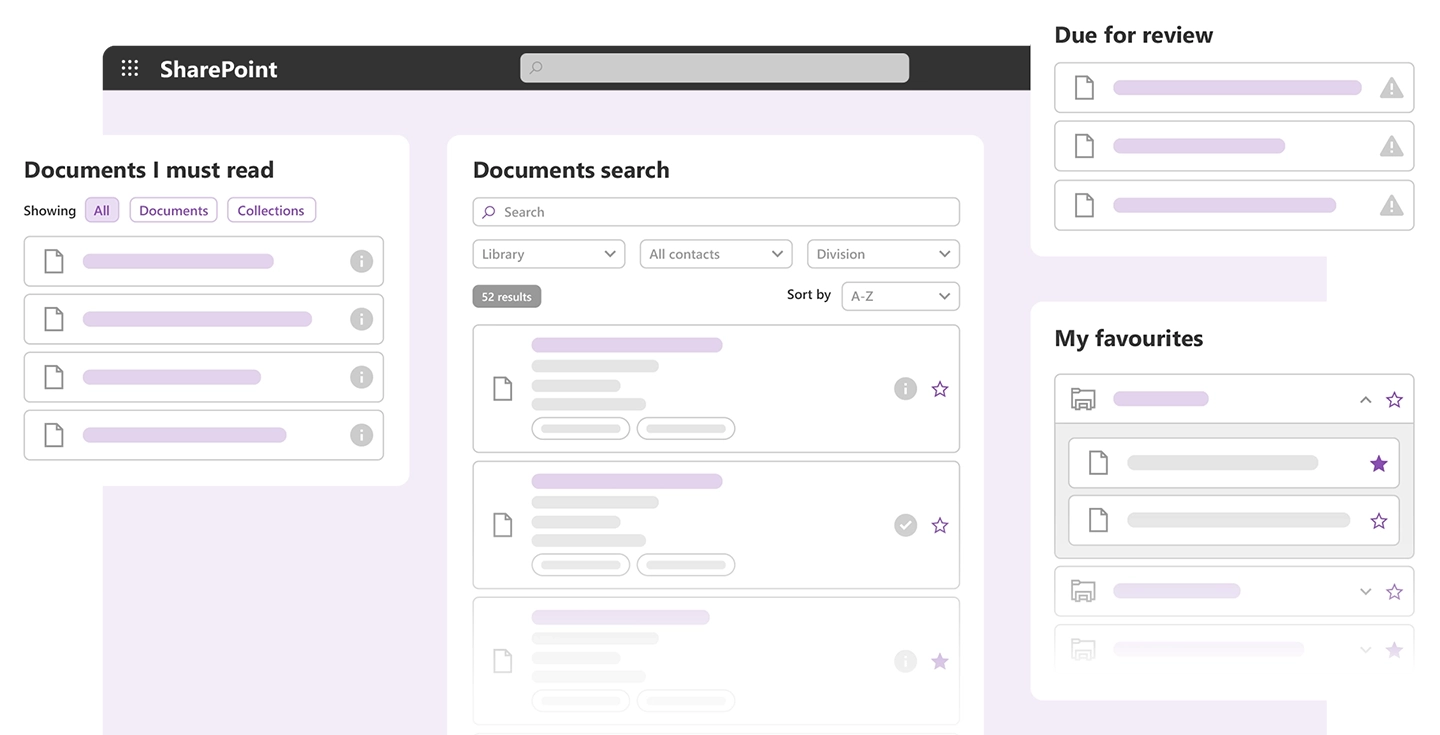The width and height of the screenshot is (1440, 735).
Task: Toggle outline star on second file in expanded collection
Action: [x=1379, y=521]
